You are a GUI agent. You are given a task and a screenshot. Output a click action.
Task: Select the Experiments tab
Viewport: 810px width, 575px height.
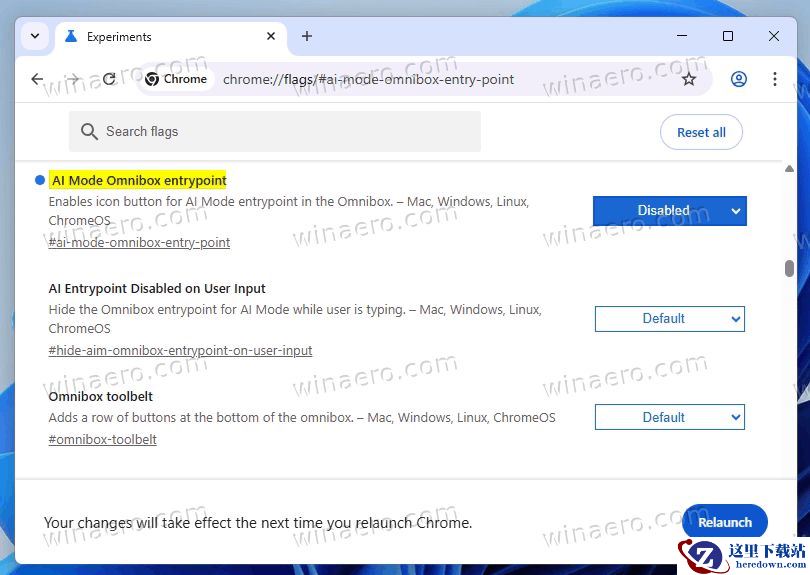(x=170, y=37)
